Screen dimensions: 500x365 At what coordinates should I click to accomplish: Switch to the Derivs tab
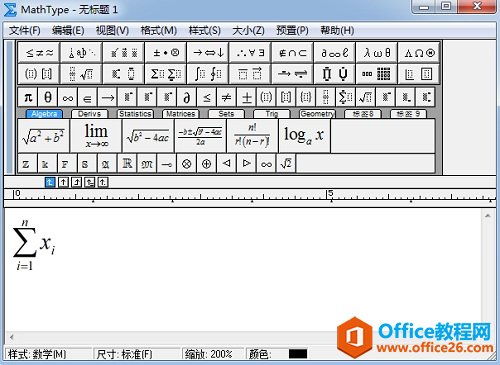[89, 114]
